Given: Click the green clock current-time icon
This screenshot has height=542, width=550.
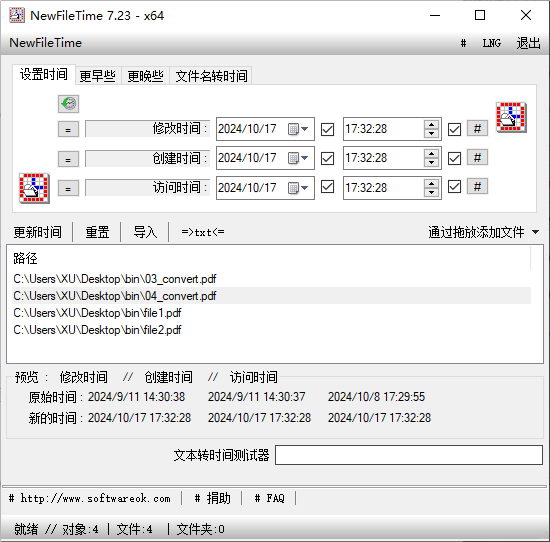Looking at the screenshot, I should tap(68, 104).
